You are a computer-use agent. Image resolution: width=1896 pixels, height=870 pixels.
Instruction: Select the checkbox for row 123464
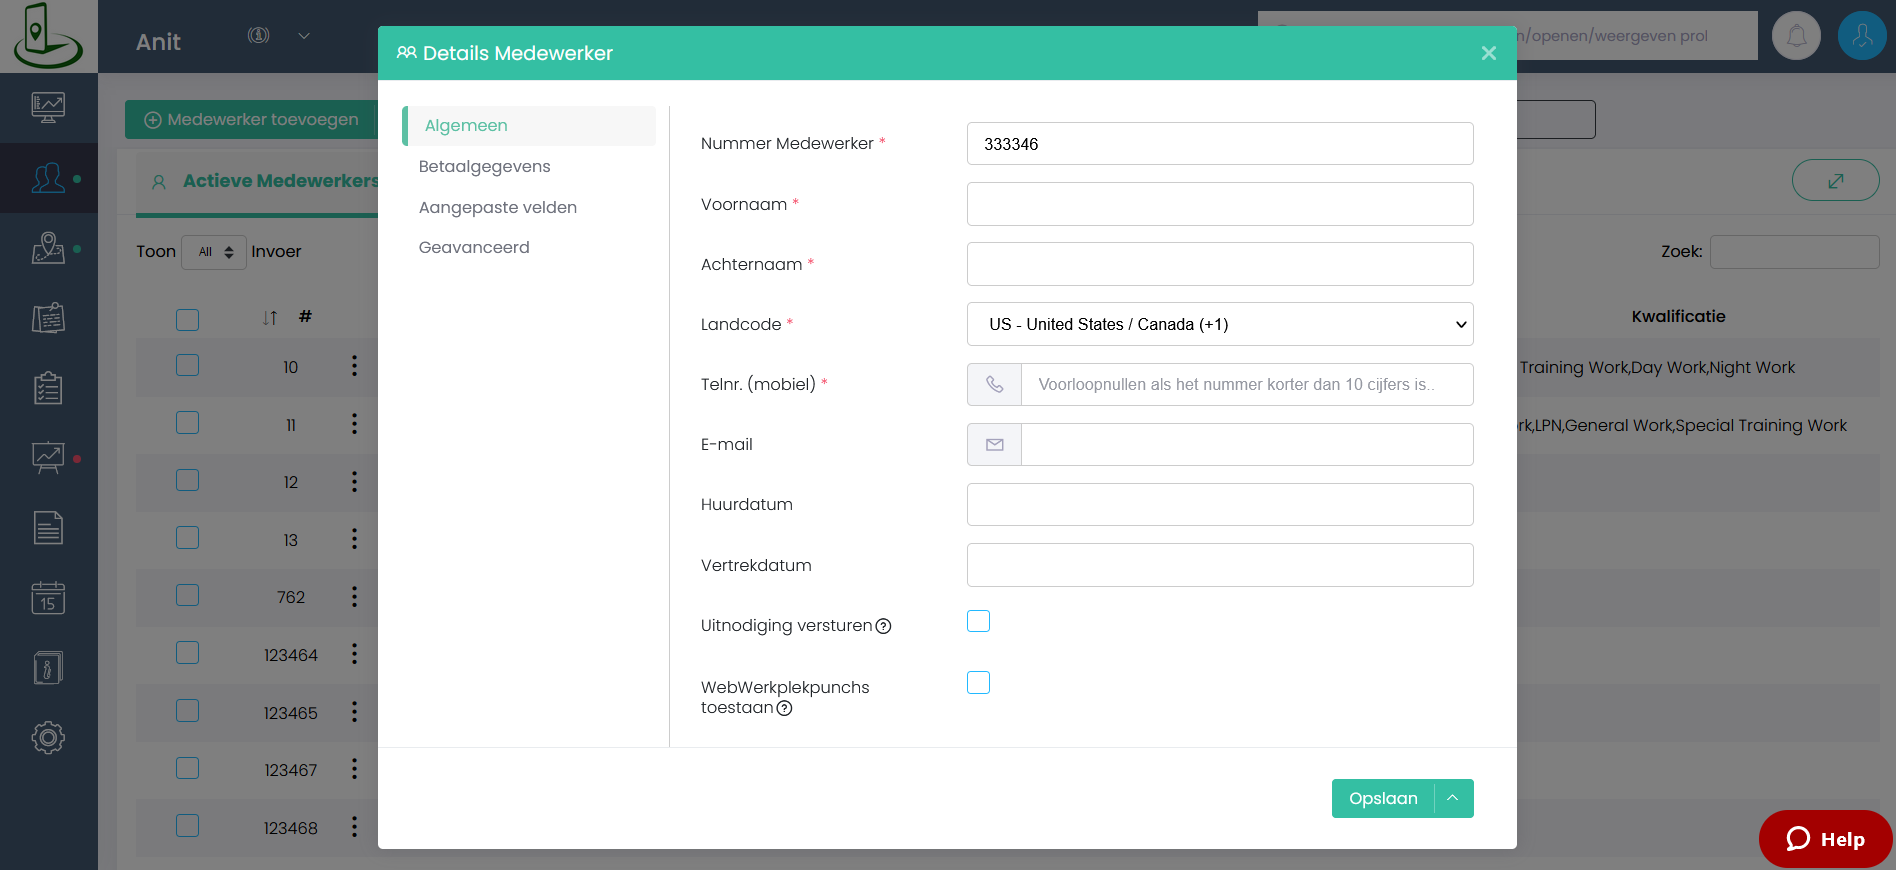tap(187, 654)
